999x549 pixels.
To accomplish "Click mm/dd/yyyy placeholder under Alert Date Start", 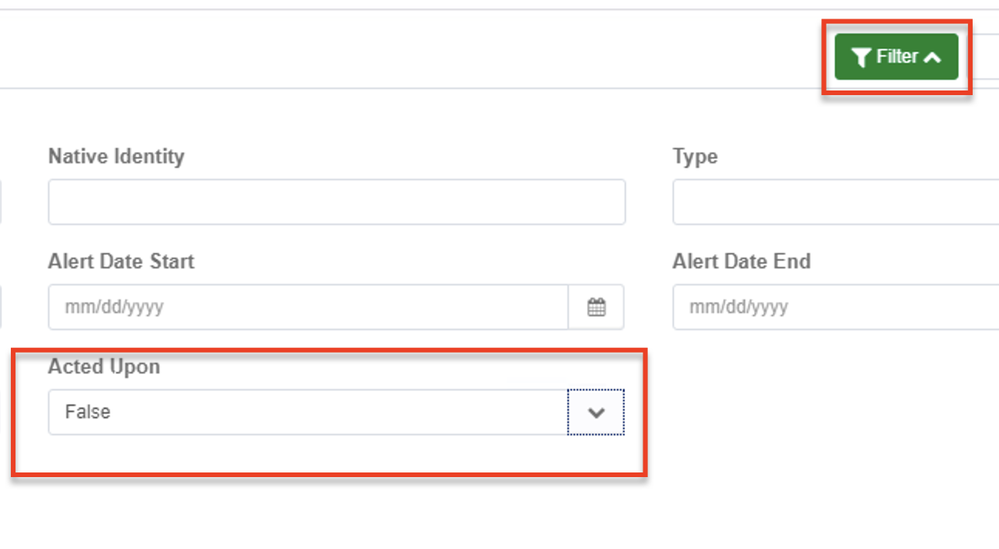I will (114, 307).
